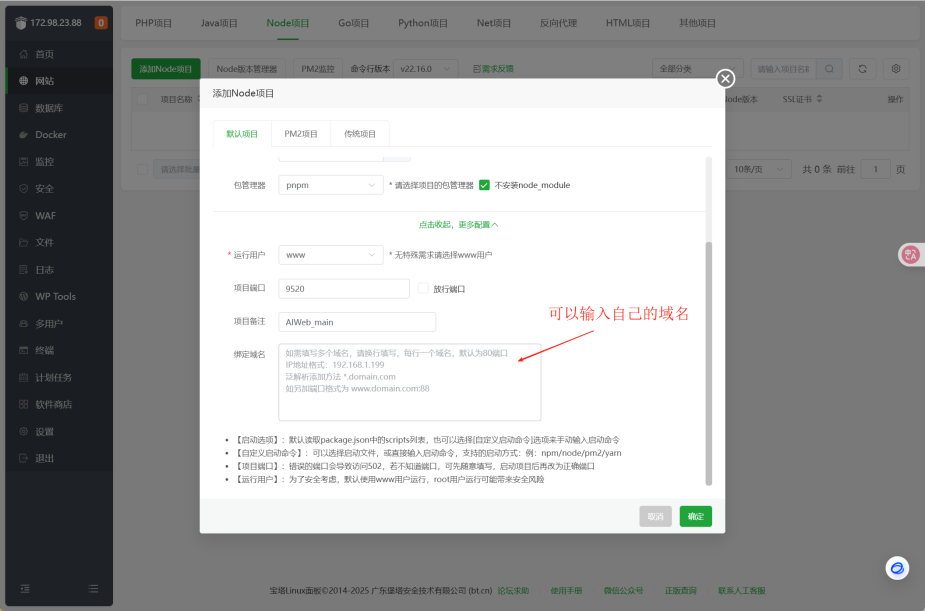Open the Python项目 tab

click(422, 23)
